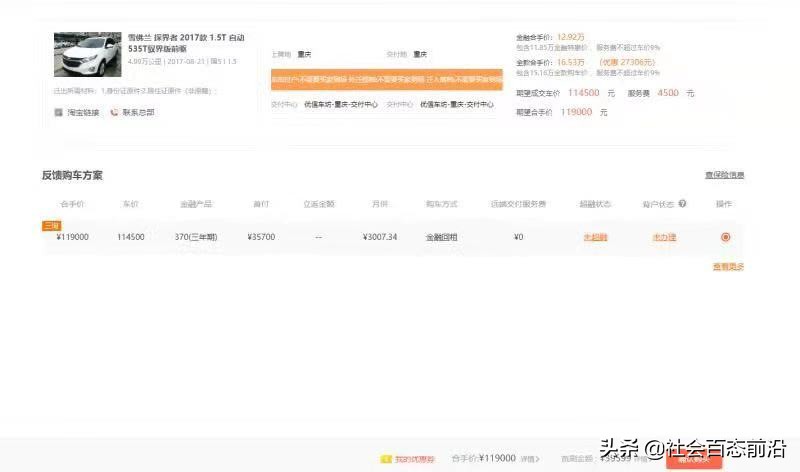Click the 期望成交价 value 114500
800x472 pixels.
(x=584, y=93)
